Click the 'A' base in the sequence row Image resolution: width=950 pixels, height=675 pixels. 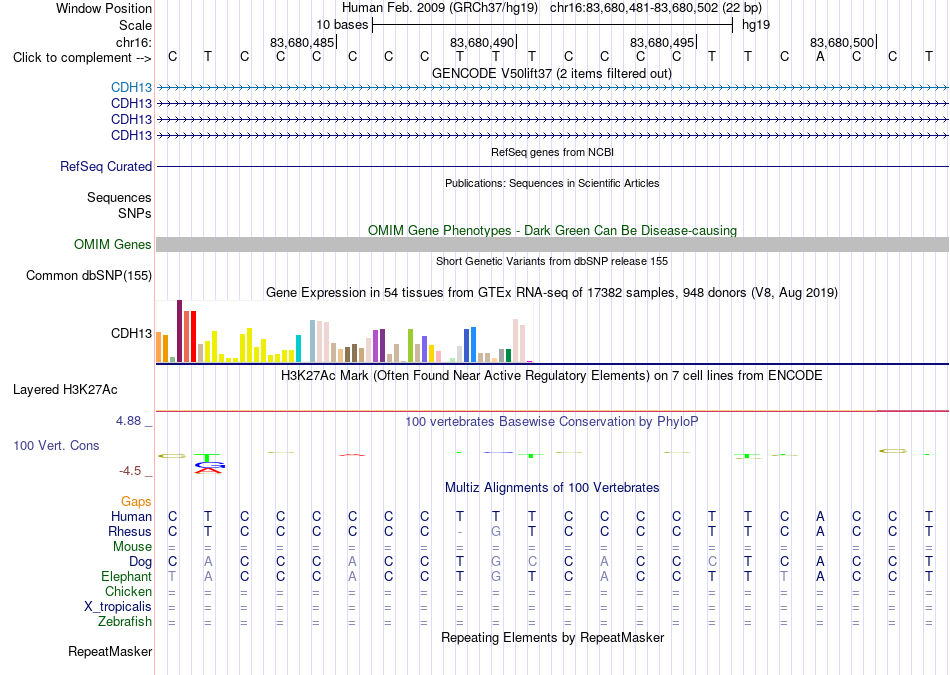click(x=820, y=57)
